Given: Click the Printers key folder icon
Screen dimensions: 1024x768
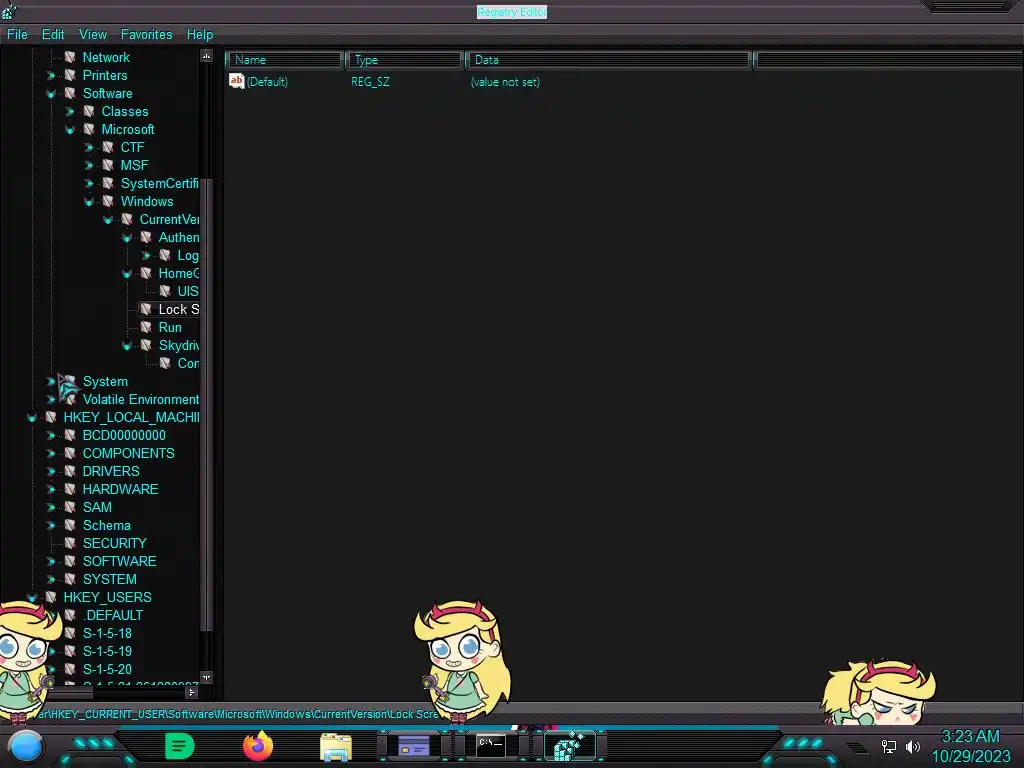Looking at the screenshot, I should [70, 75].
